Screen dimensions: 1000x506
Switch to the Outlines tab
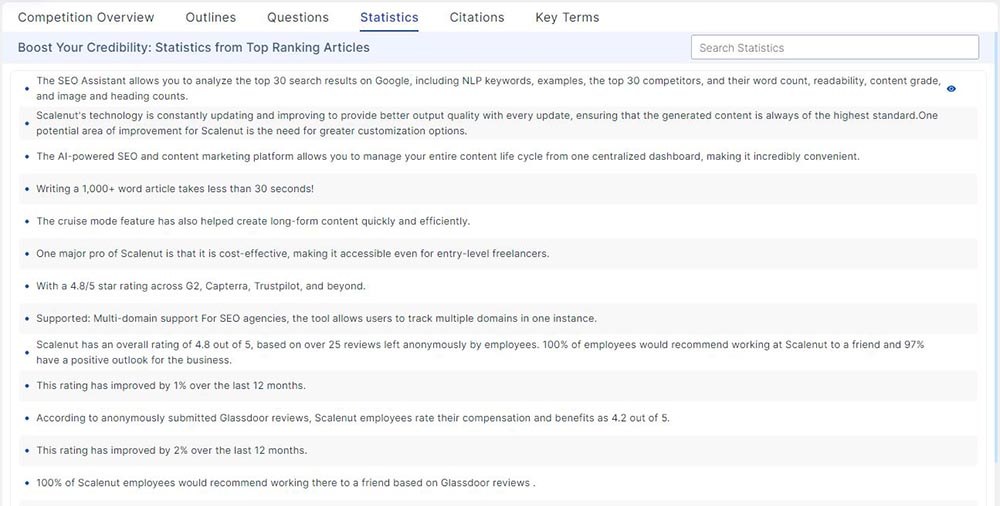pos(211,17)
